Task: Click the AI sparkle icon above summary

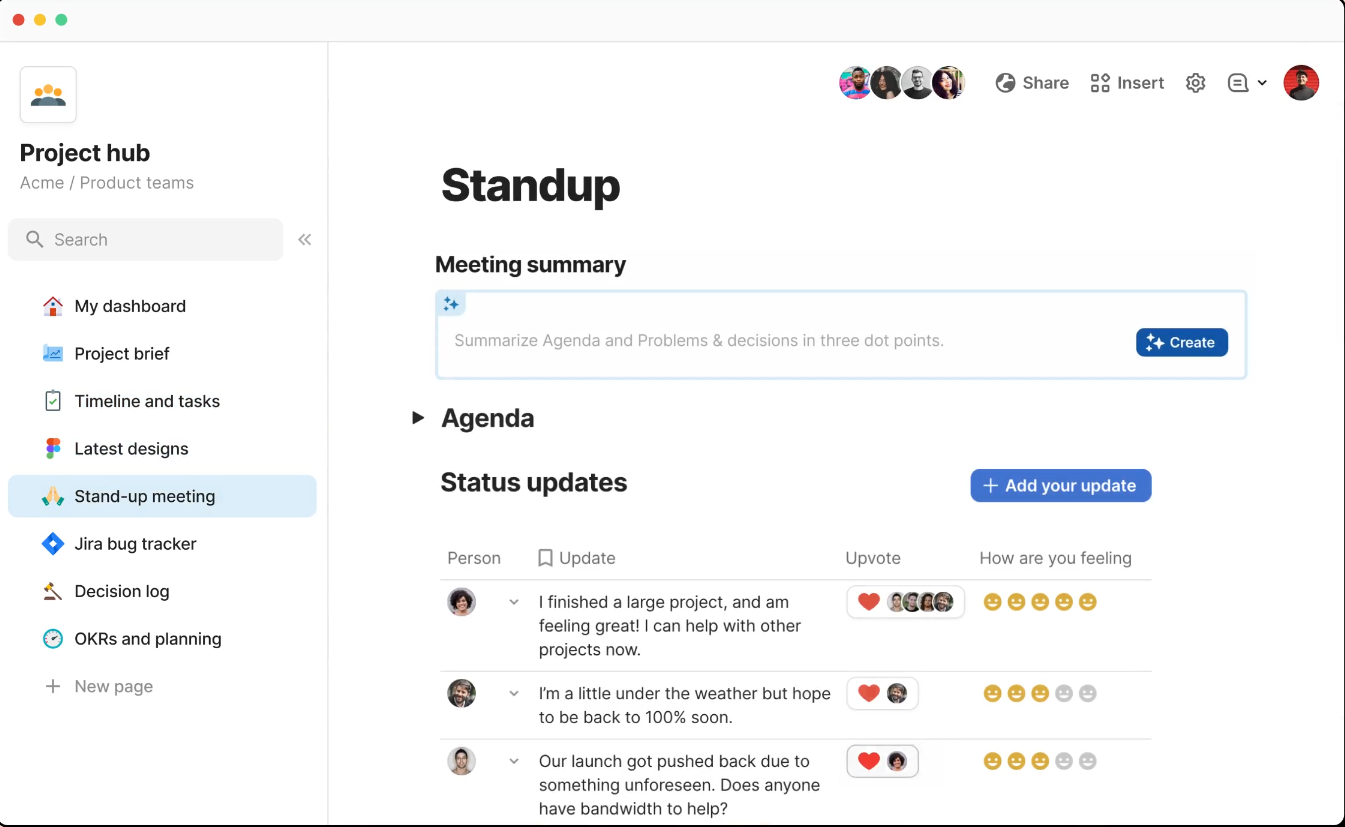Action: click(451, 304)
